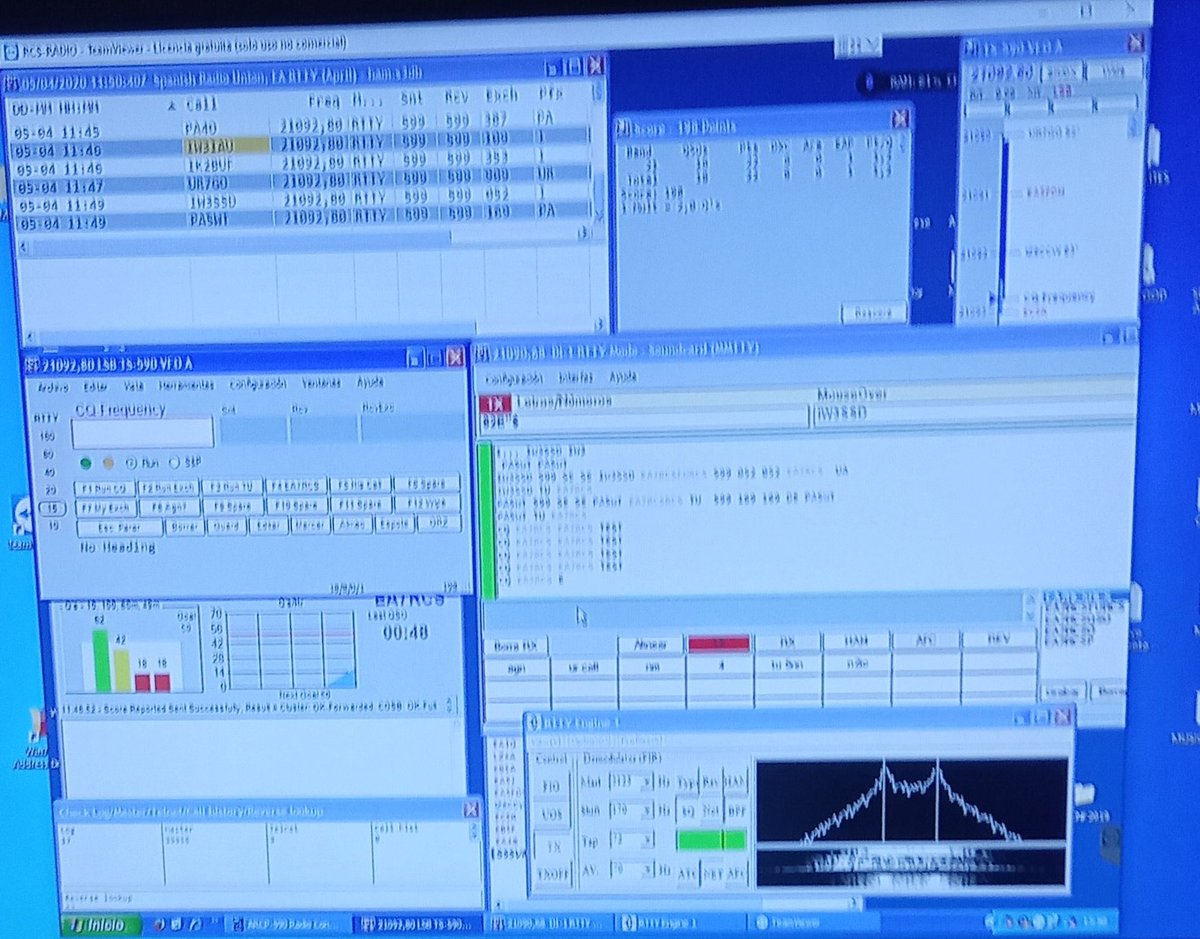
Task: Click the green squelch level bar
Action: 711,840
